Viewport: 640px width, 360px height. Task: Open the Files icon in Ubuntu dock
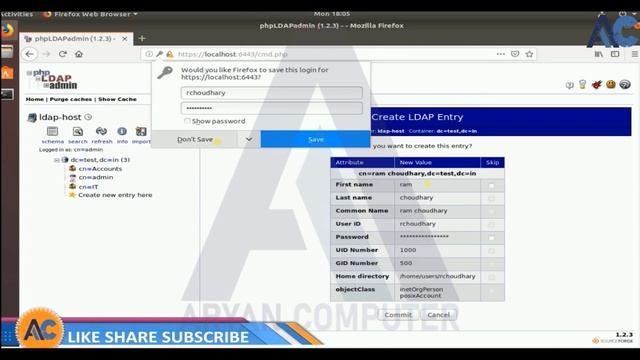7,52
